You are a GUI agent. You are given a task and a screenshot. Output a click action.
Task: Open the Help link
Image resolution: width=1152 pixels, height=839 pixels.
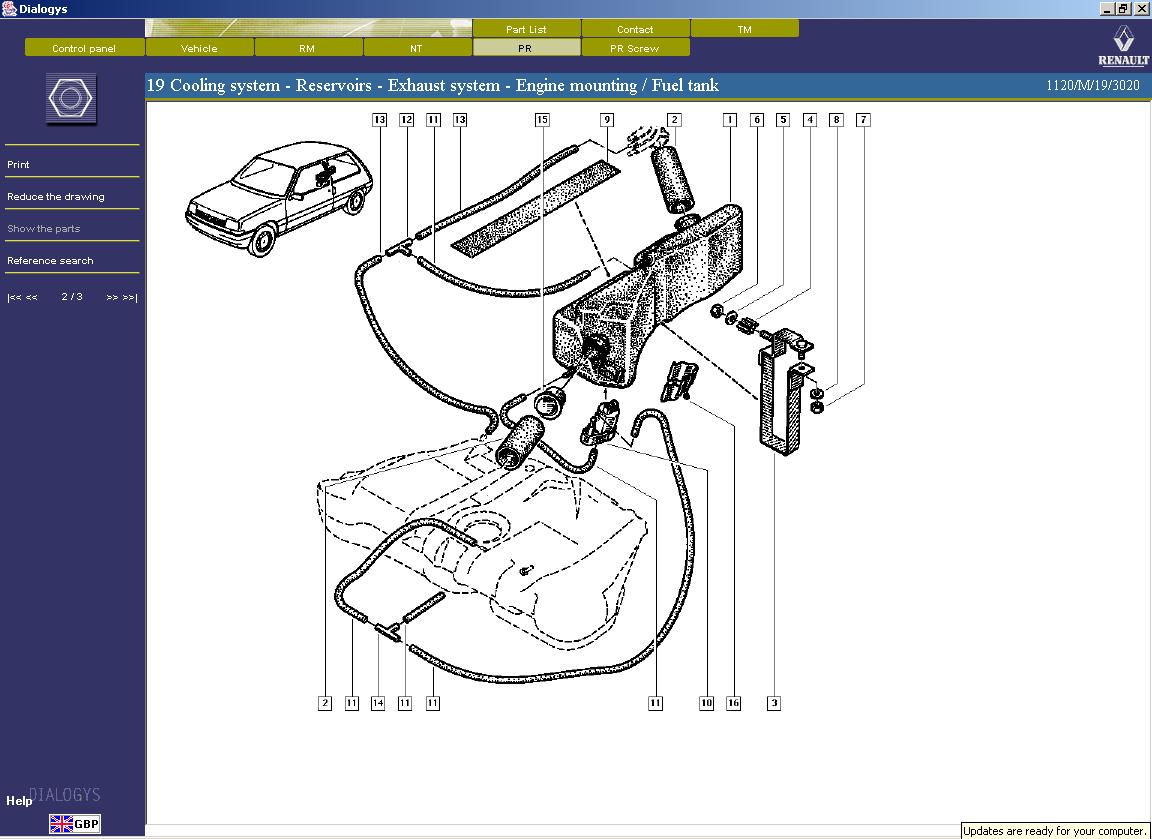19,801
